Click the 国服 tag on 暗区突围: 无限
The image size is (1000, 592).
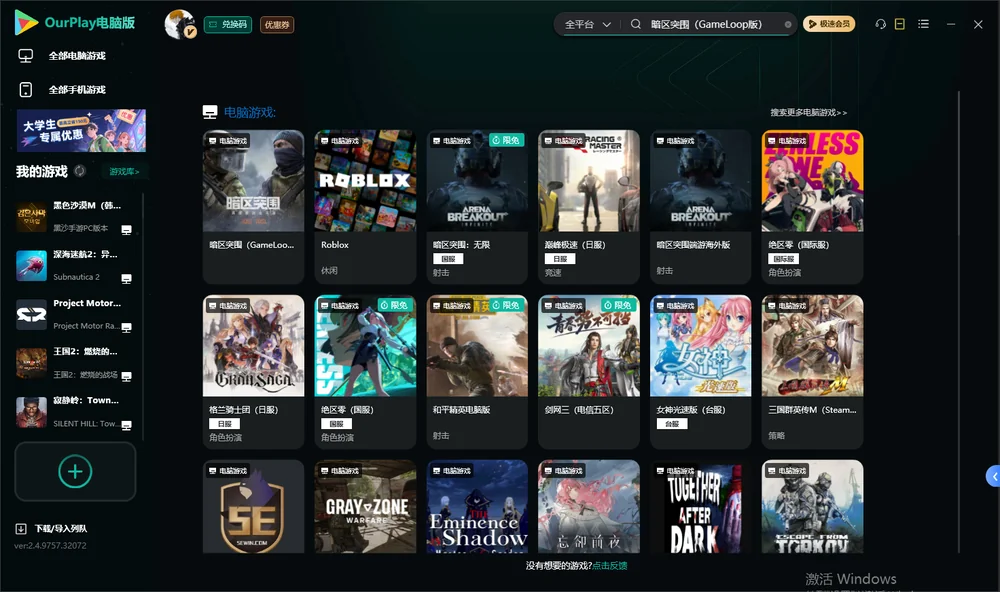point(448,258)
